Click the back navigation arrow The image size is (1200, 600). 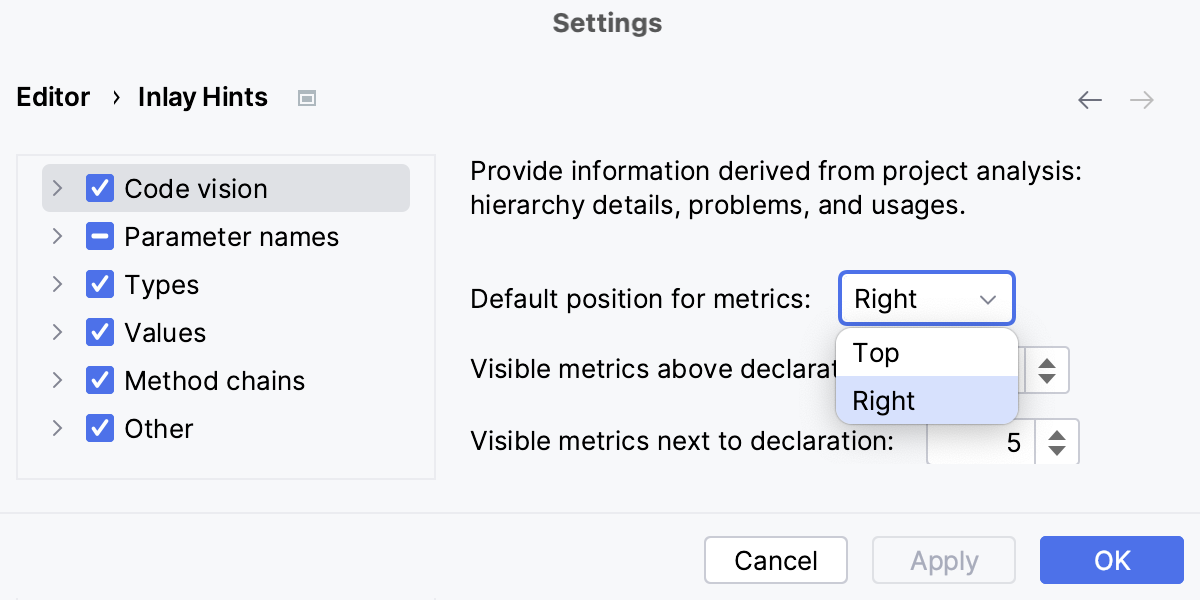tap(1090, 100)
